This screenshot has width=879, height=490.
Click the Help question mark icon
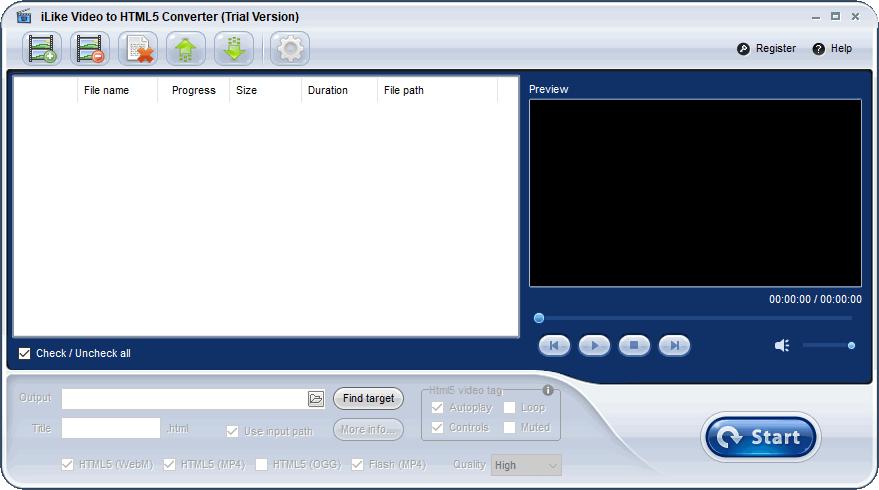click(818, 49)
